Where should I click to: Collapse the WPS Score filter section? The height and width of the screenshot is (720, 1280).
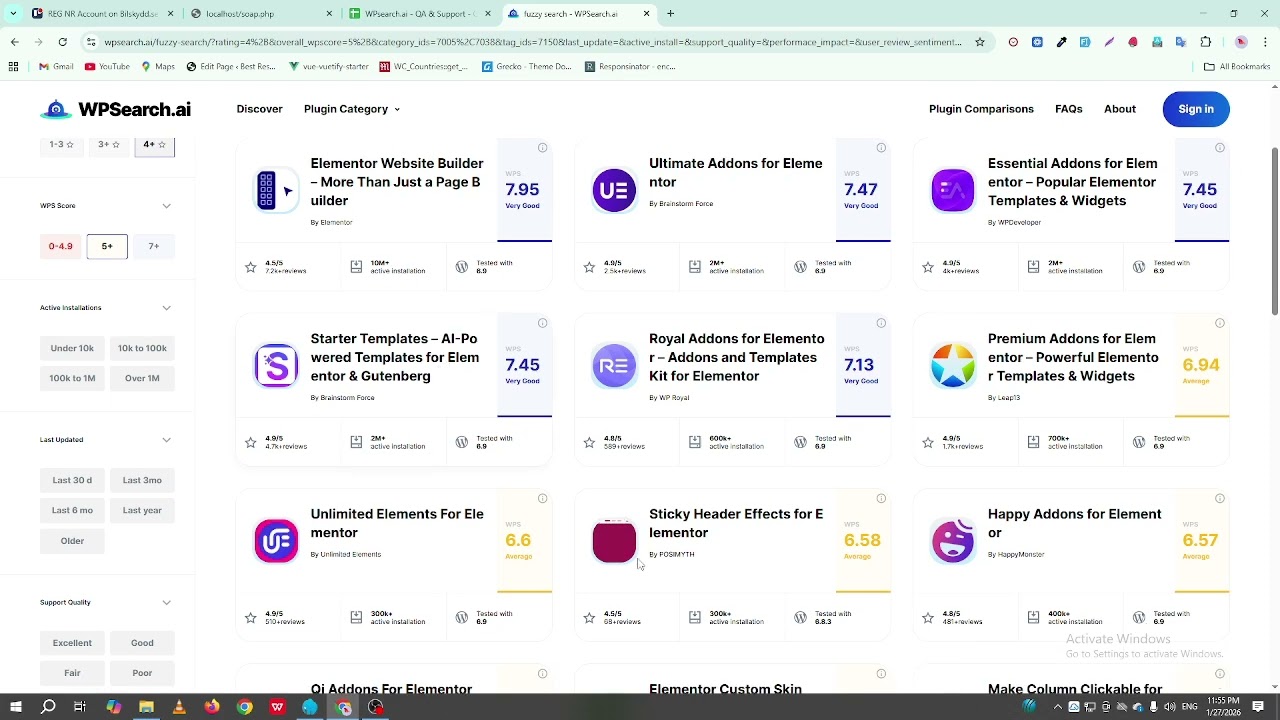[x=166, y=206]
